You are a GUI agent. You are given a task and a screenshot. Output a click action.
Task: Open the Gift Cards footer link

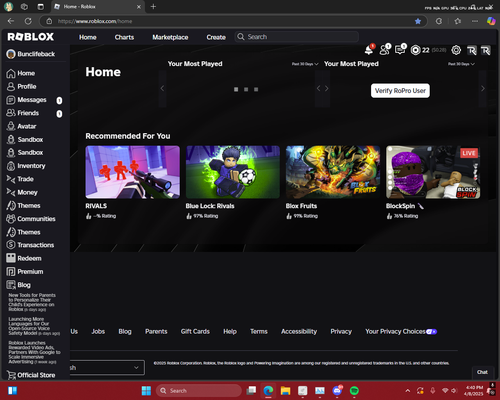(x=195, y=332)
